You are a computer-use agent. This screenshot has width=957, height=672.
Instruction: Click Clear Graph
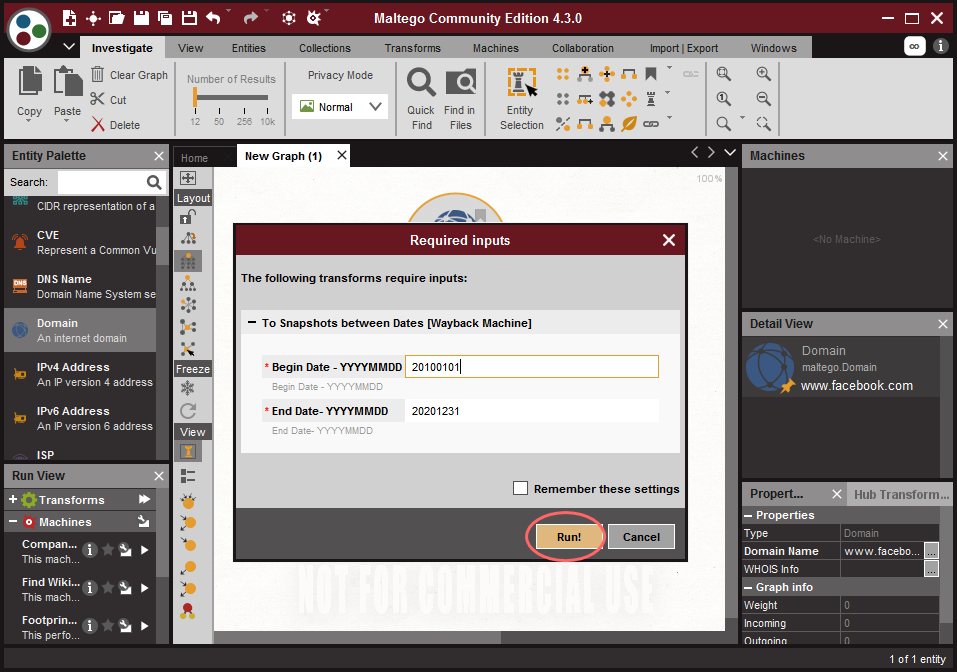point(129,74)
